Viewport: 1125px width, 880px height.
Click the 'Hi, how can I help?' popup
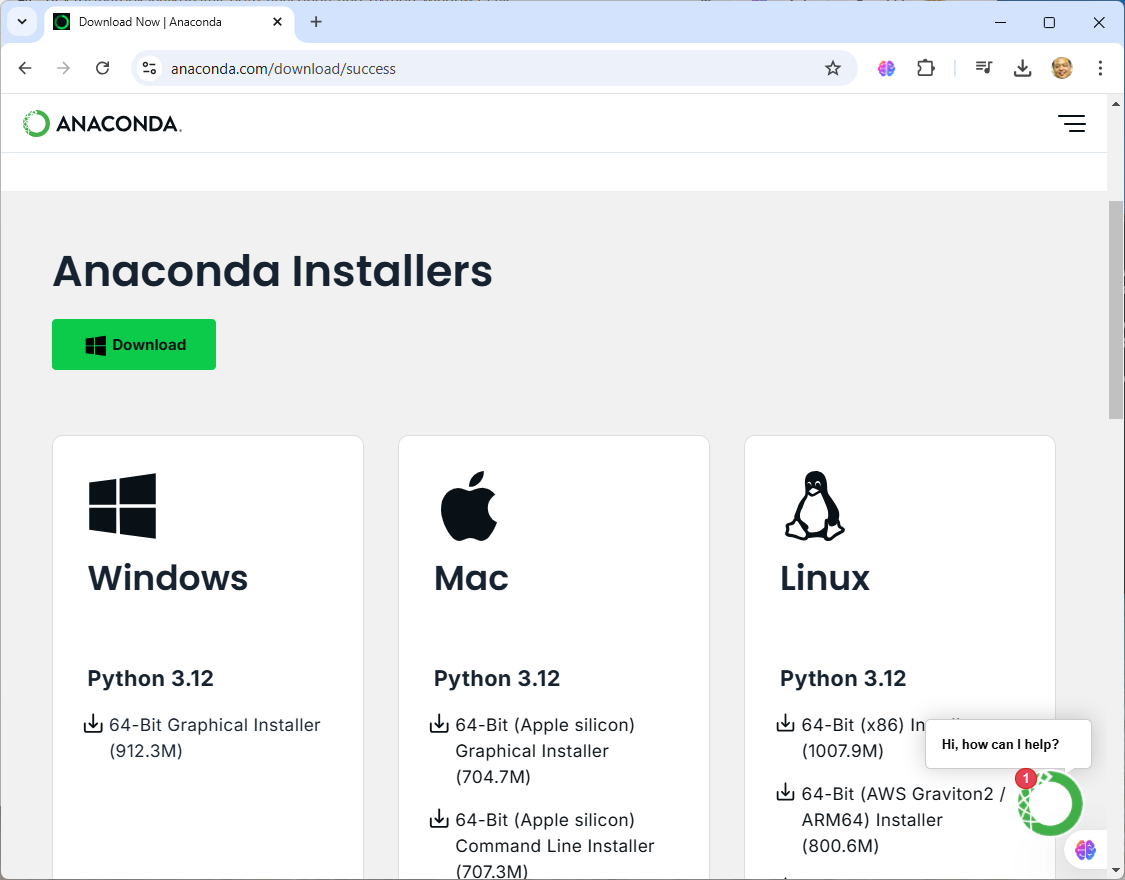[1008, 744]
